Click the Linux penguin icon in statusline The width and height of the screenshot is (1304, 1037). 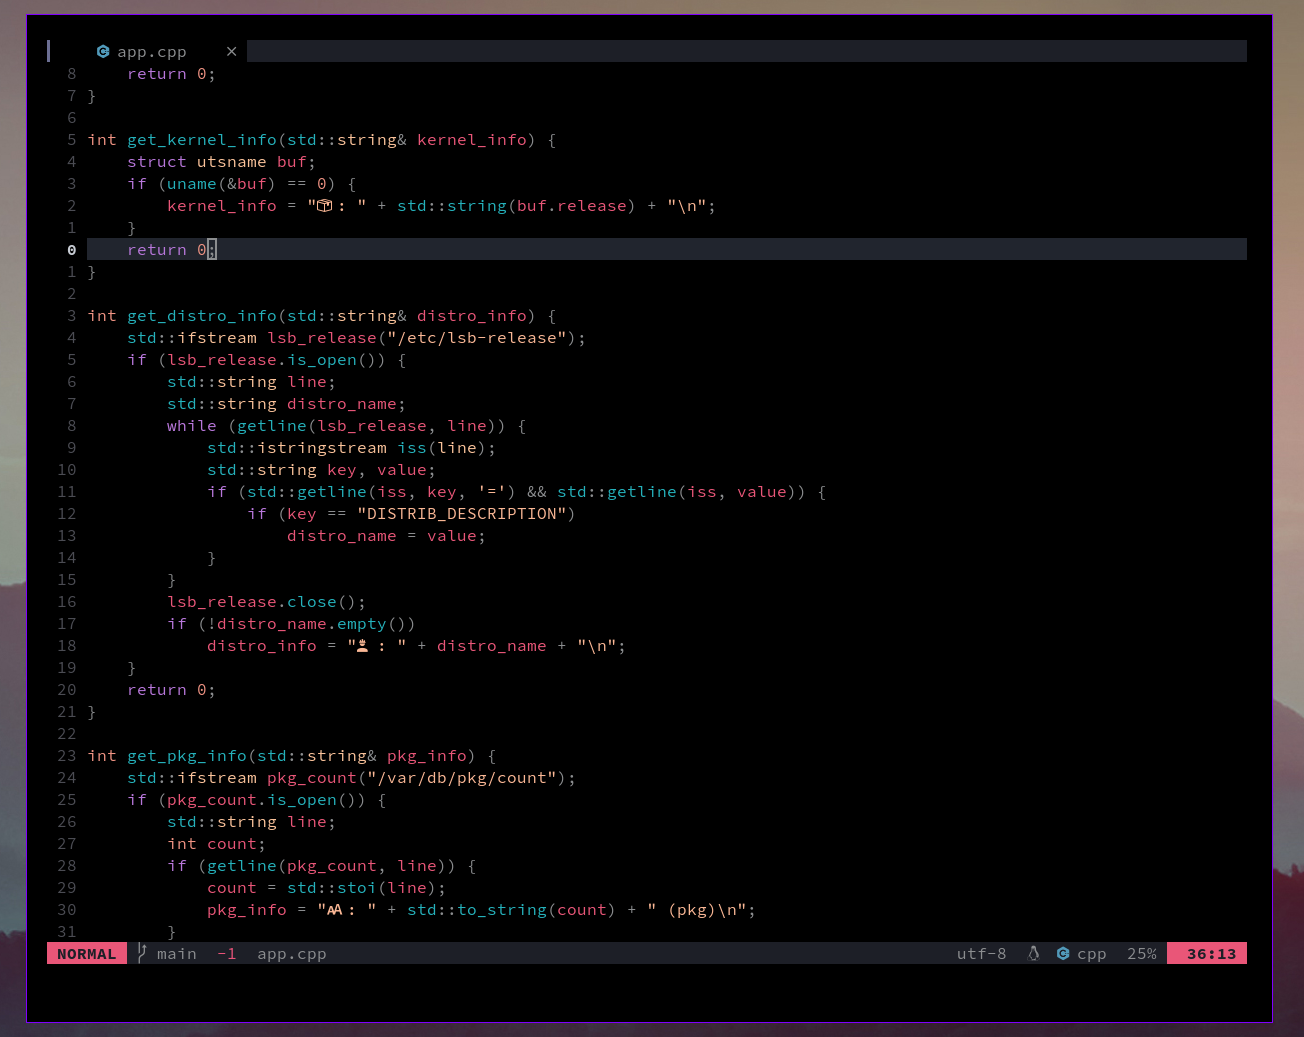[1034, 954]
